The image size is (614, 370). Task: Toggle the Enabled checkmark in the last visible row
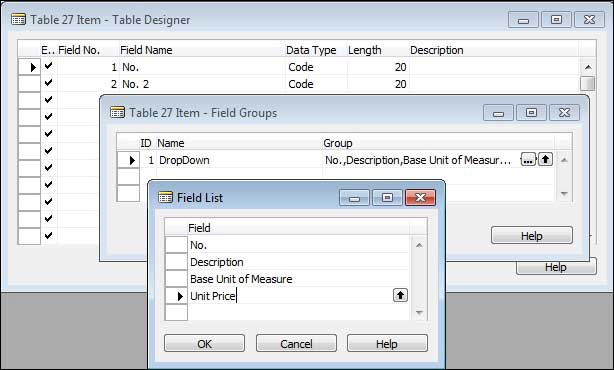tap(49, 235)
